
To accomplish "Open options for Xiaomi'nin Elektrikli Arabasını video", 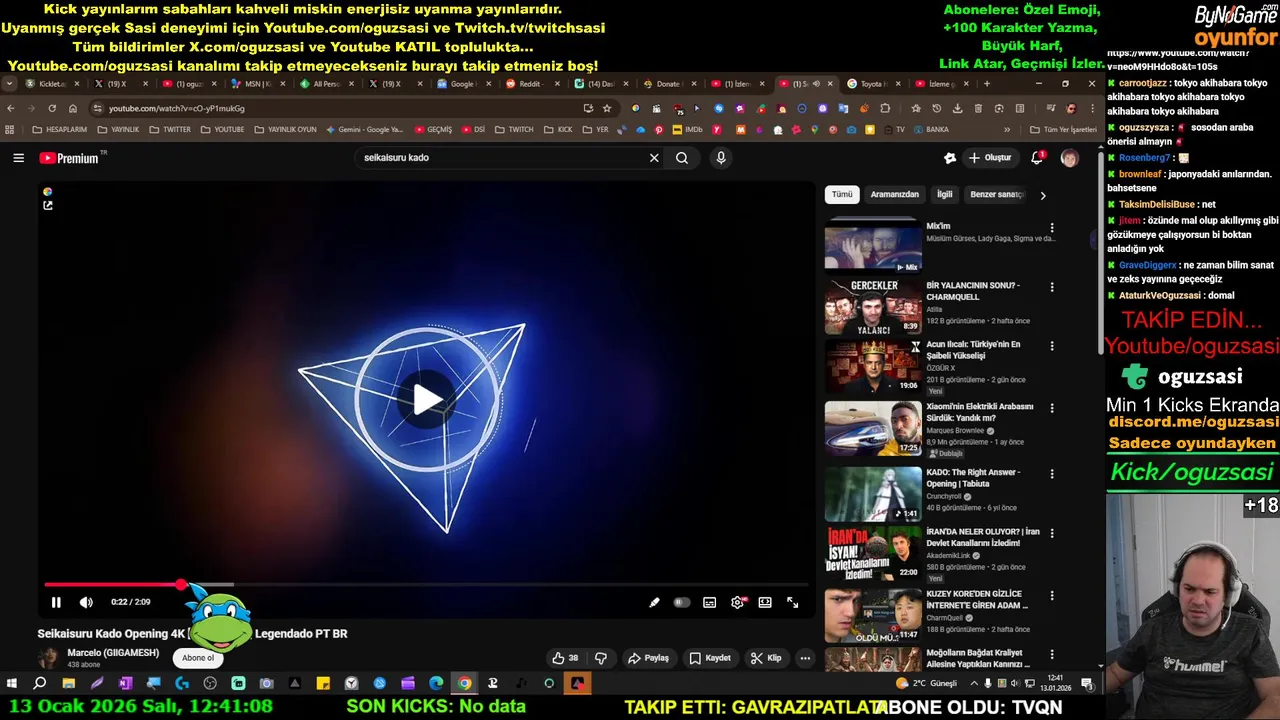I will [x=1051, y=409].
